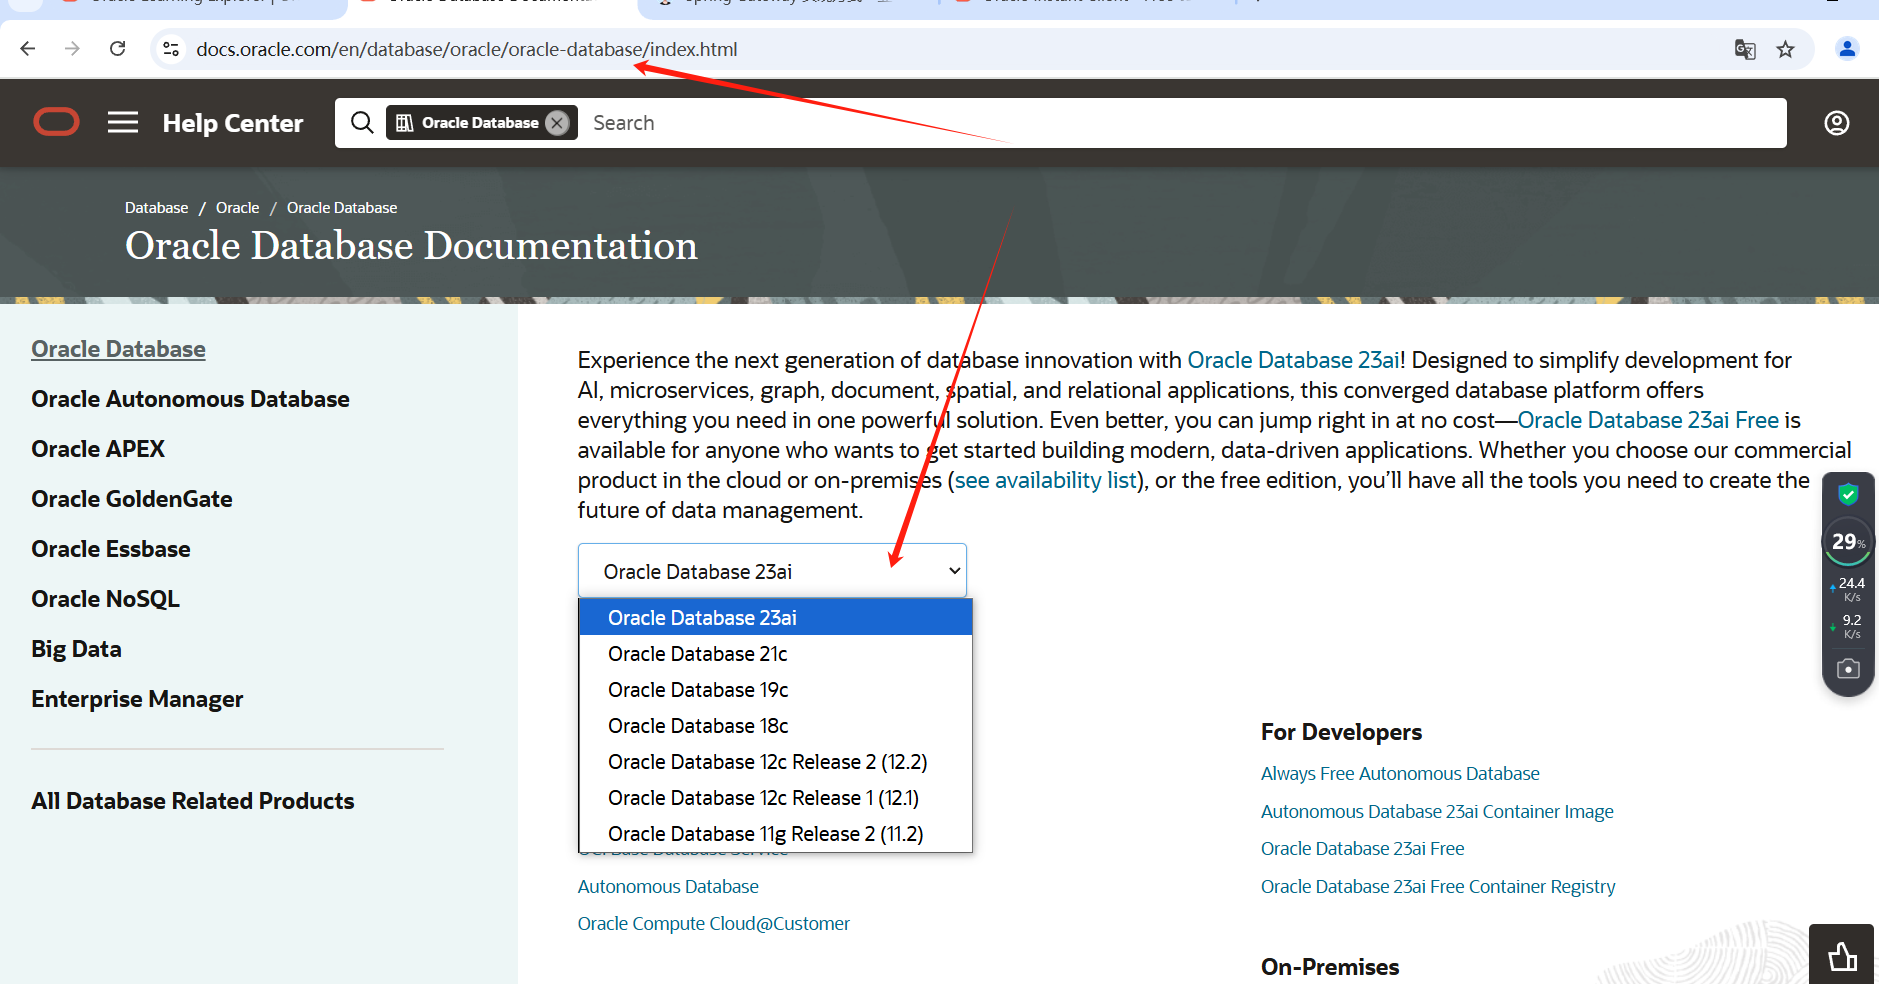Click the magnifier search icon

coord(362,122)
